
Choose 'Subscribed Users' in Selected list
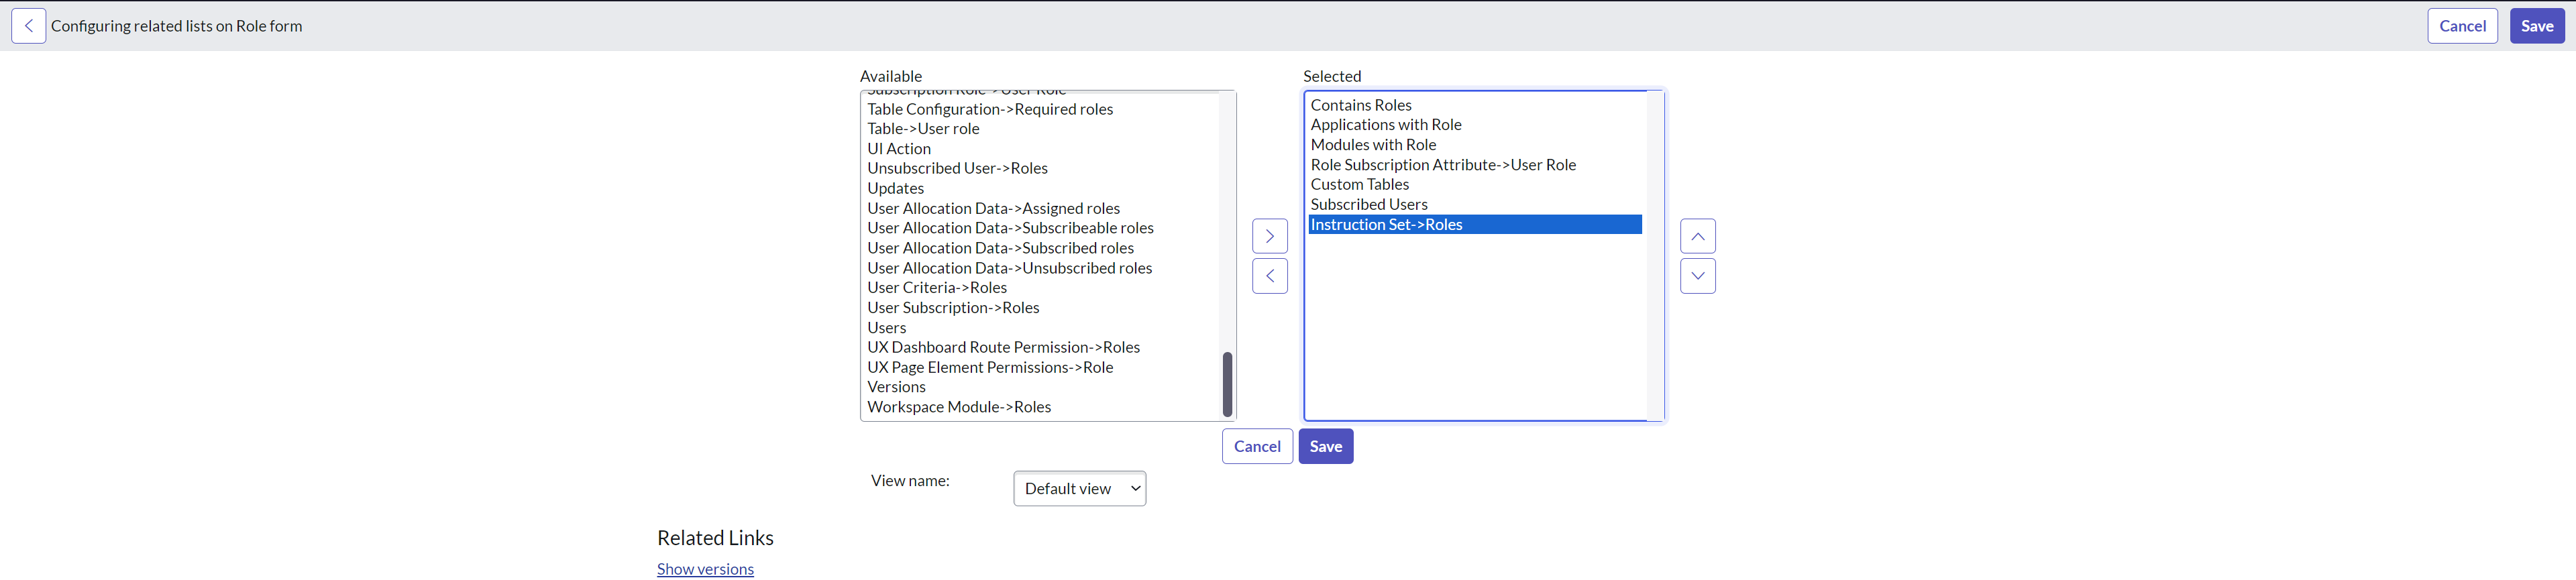(x=1368, y=205)
